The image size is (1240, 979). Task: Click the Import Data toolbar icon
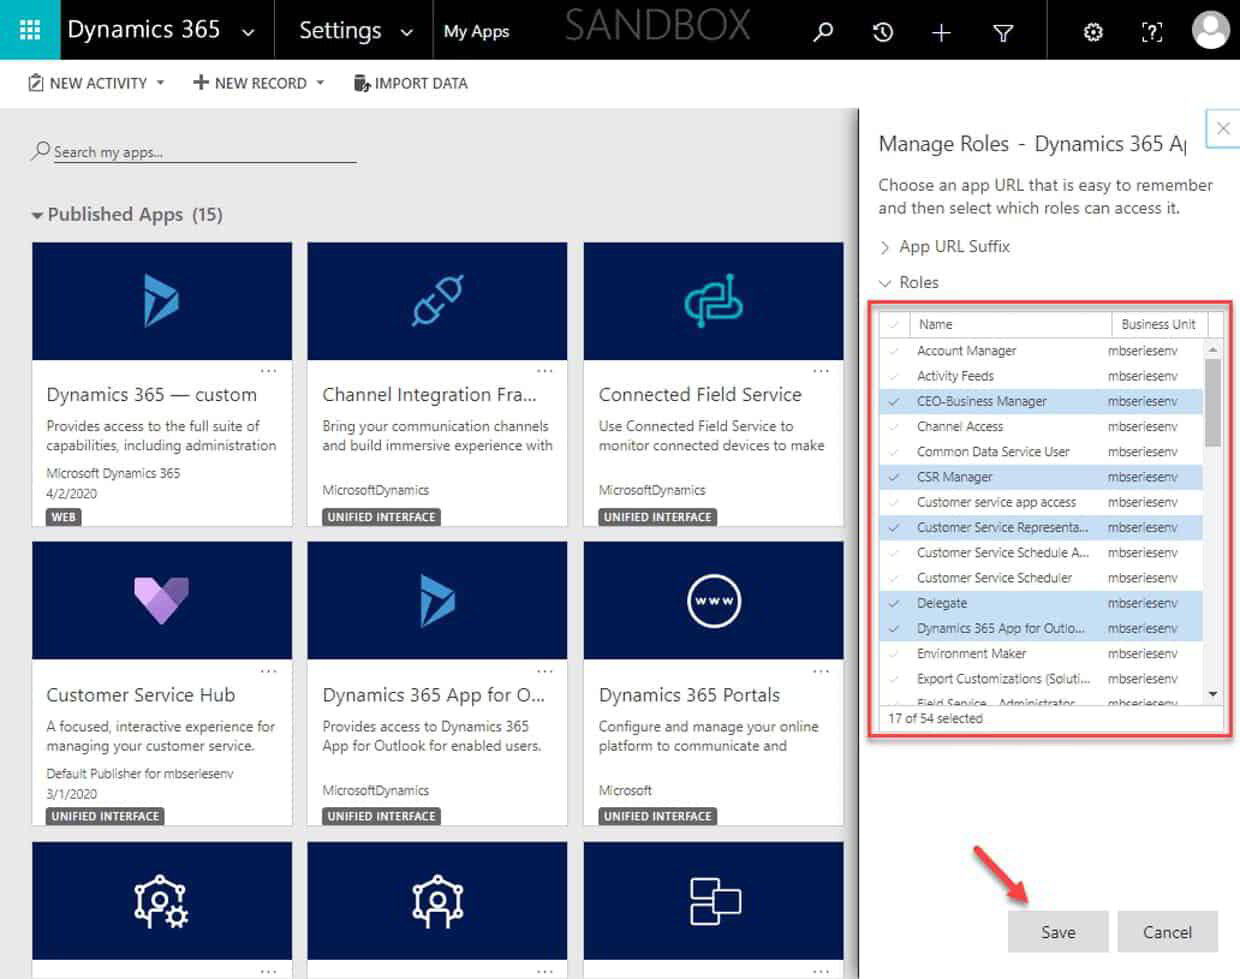click(x=360, y=83)
